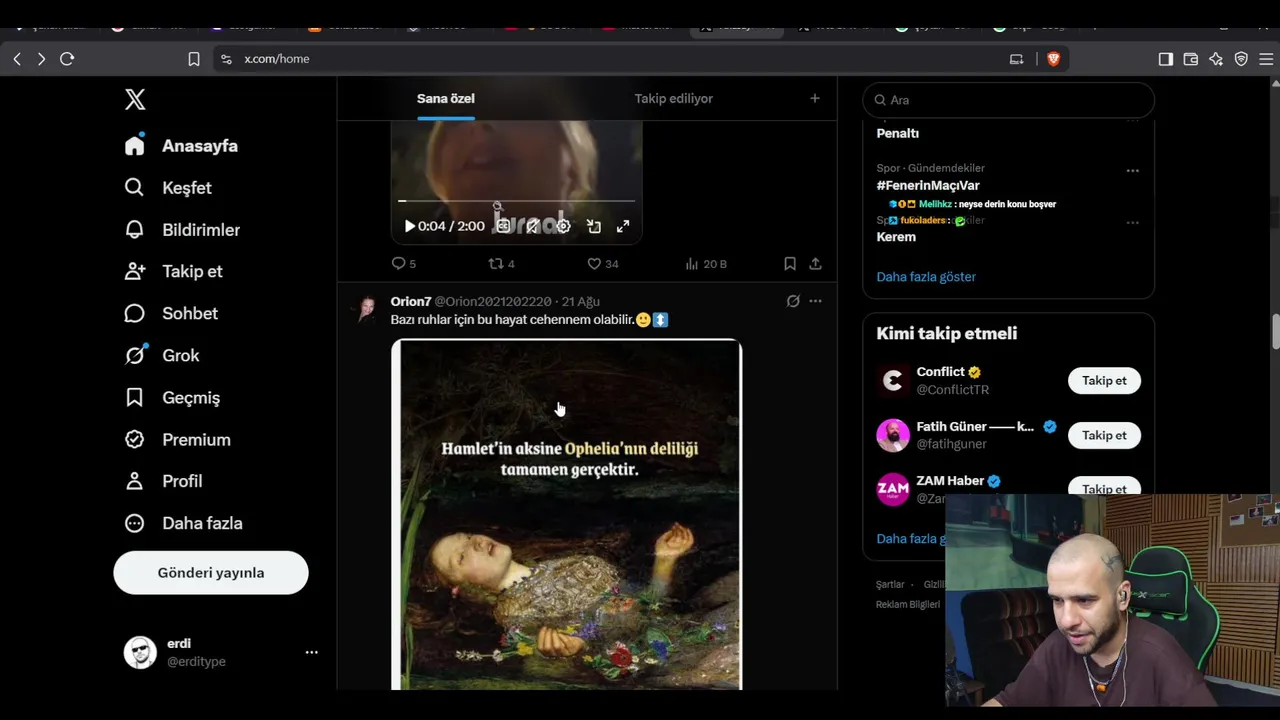Screen dimensions: 1280x720
Task: Open the Grok icon in sidebar
Action: pos(135,355)
